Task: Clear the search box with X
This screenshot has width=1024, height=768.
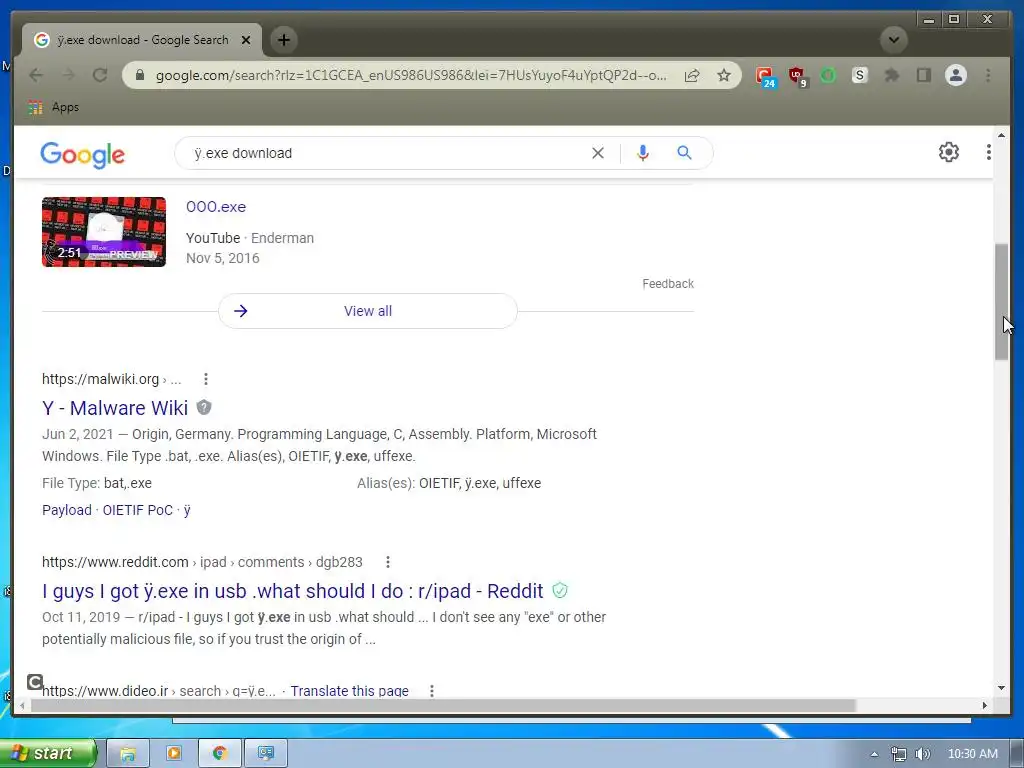Action: pyautogui.click(x=598, y=153)
